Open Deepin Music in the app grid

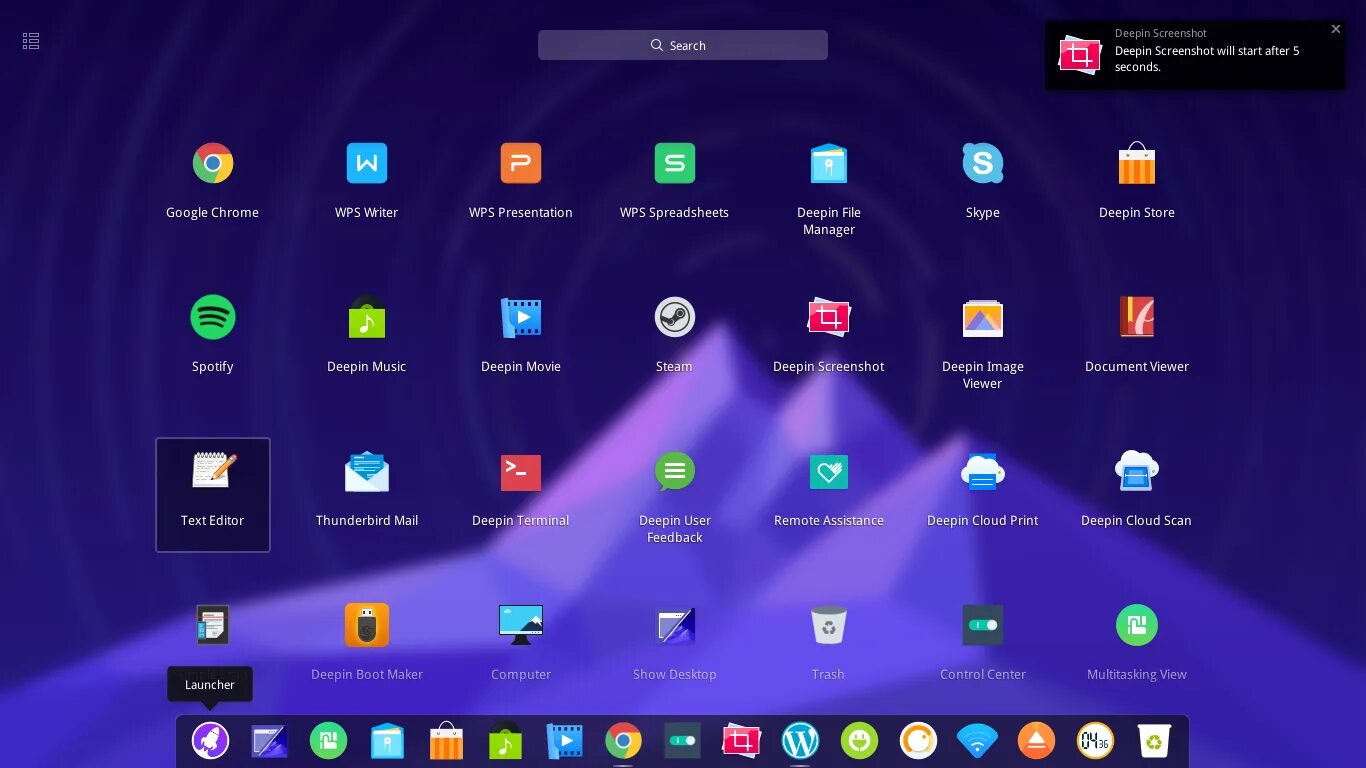coord(366,317)
